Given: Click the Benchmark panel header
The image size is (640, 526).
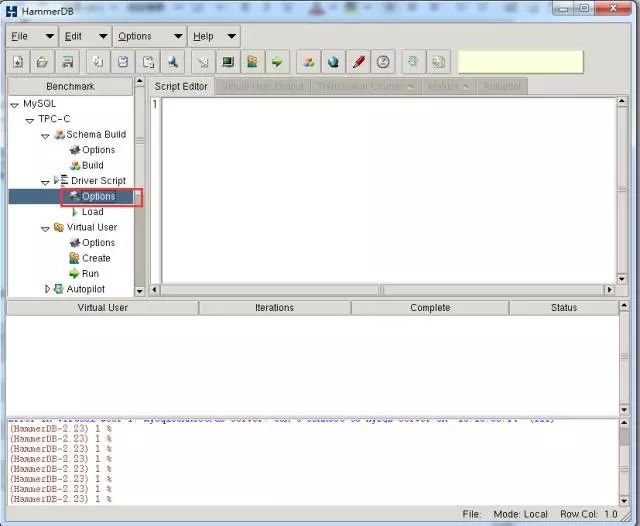Looking at the screenshot, I should 70,87.
